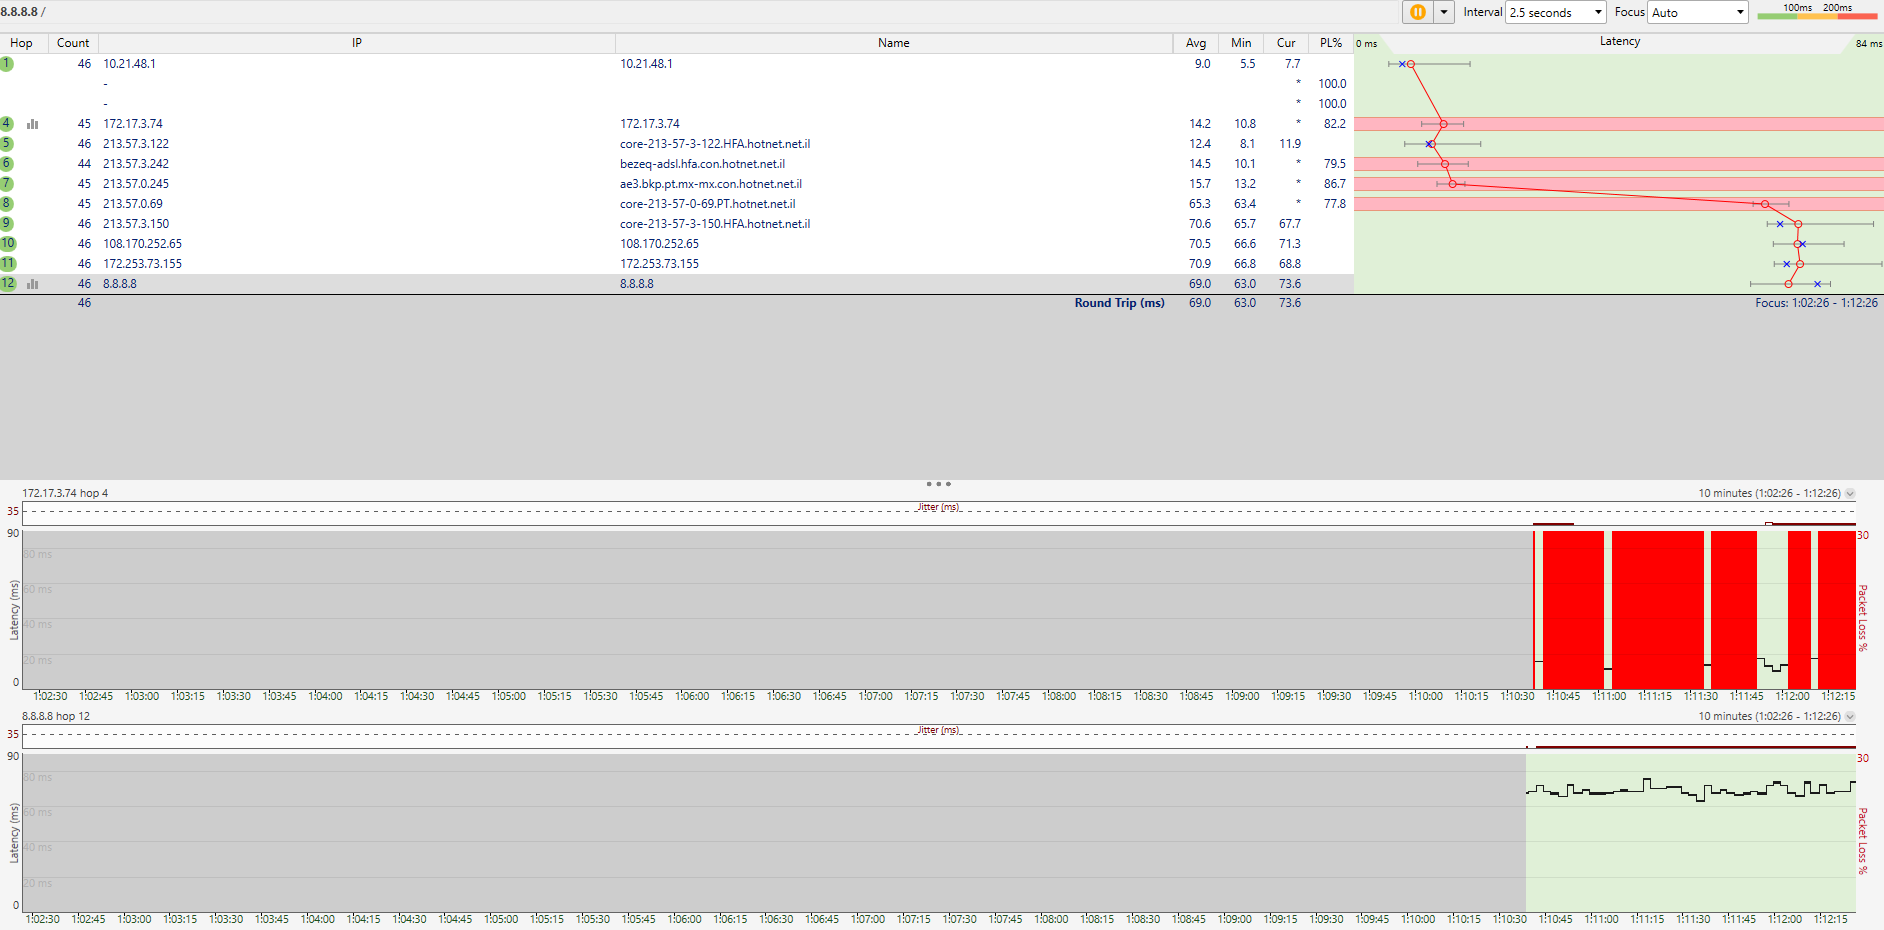Open the Interval dropdown showing 2.5 seconds
The image size is (1884, 930).
point(1555,12)
